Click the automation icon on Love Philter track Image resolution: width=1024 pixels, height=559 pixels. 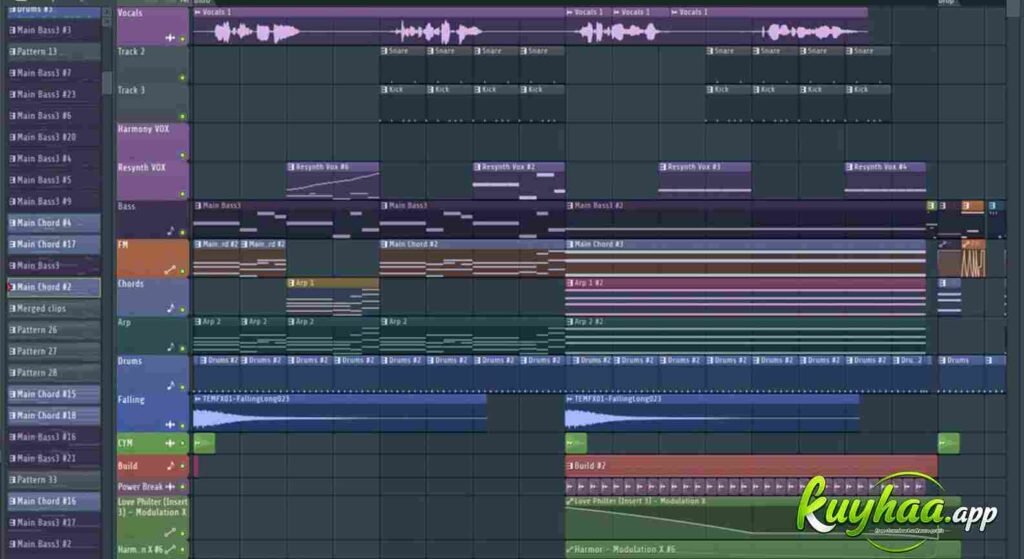(170, 532)
